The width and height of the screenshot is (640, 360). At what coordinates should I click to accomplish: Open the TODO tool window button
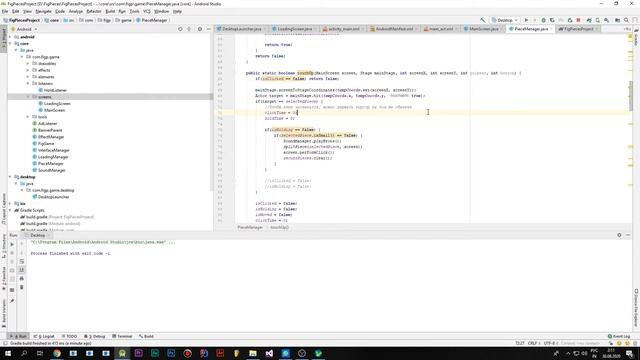pos(69,336)
